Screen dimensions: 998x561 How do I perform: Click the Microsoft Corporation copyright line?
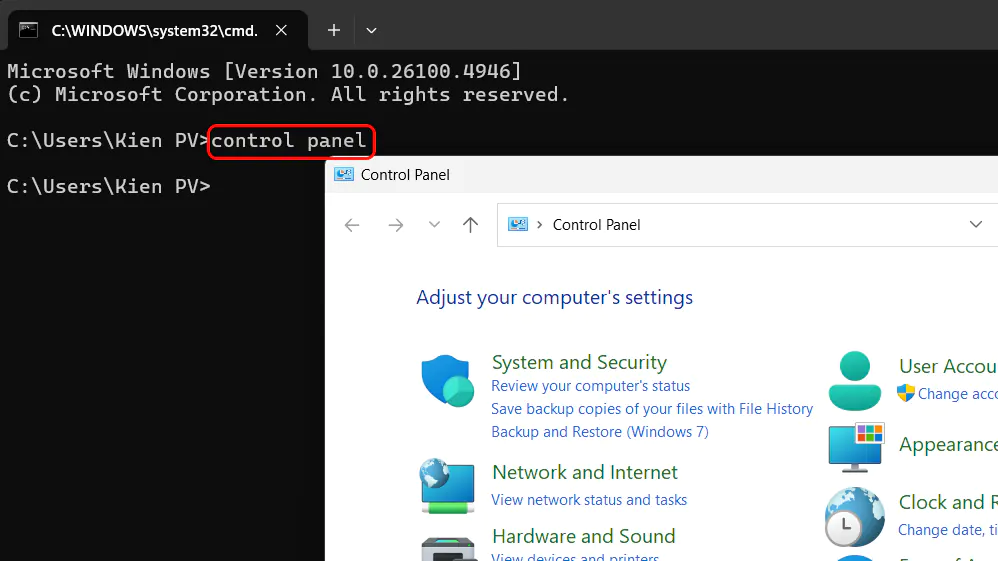click(288, 95)
